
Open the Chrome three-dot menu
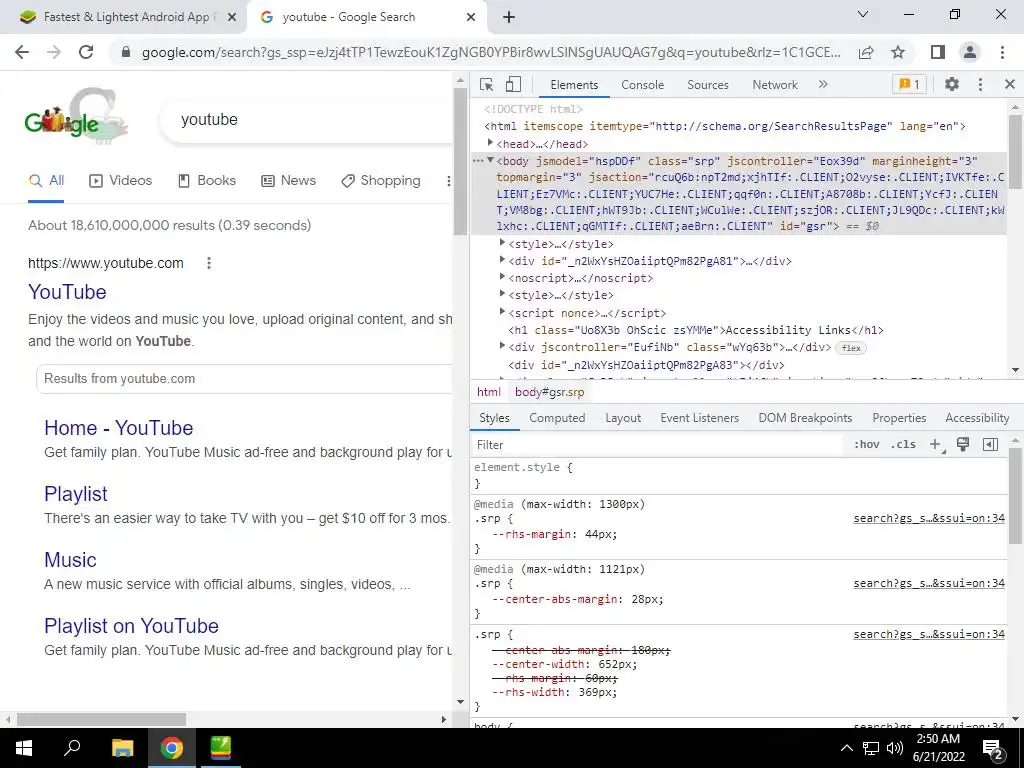1002,52
